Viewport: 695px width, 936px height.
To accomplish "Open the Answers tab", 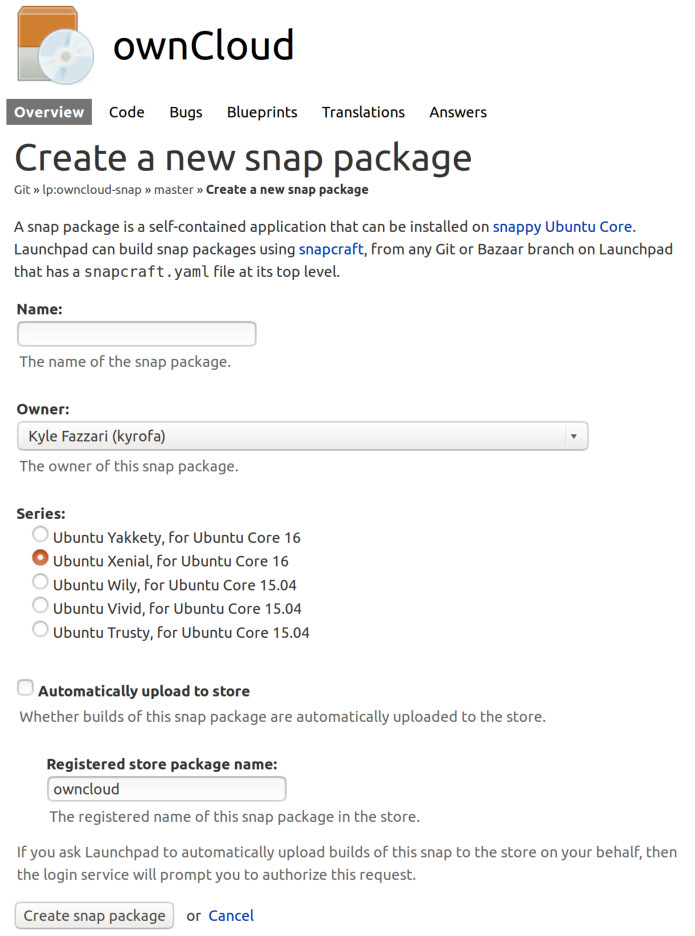I will pyautogui.click(x=458, y=112).
